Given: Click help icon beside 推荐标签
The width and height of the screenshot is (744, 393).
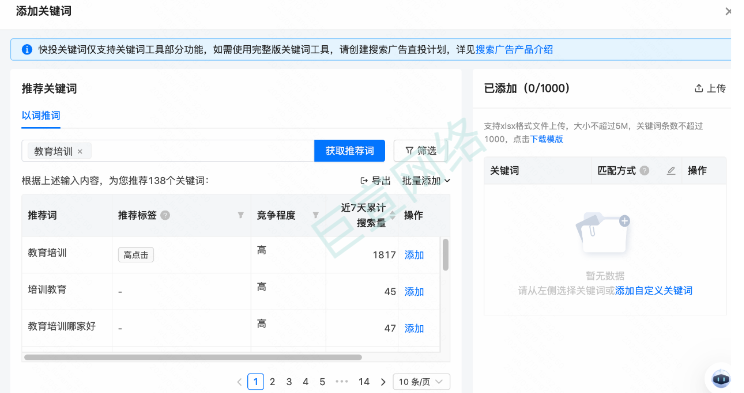Looking at the screenshot, I should (165, 215).
